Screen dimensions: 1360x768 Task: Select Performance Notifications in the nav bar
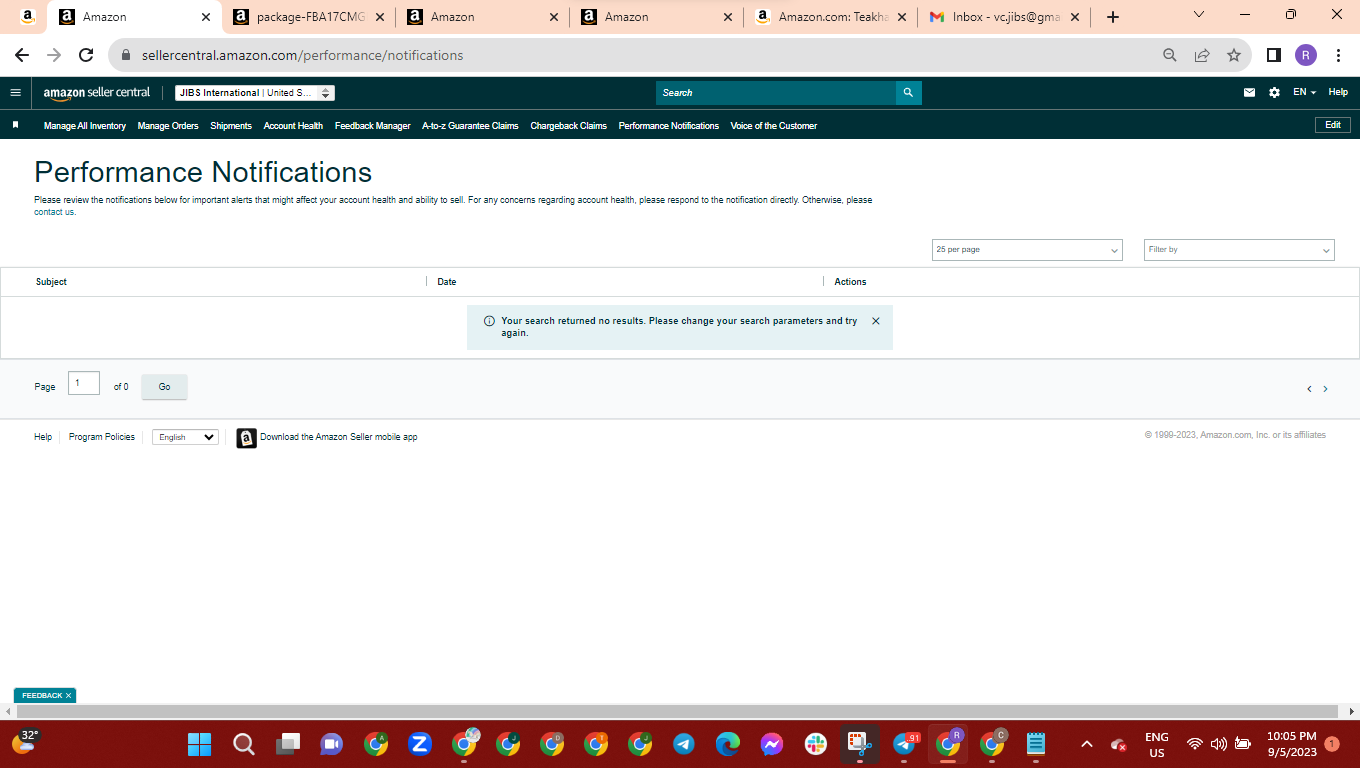tap(669, 126)
